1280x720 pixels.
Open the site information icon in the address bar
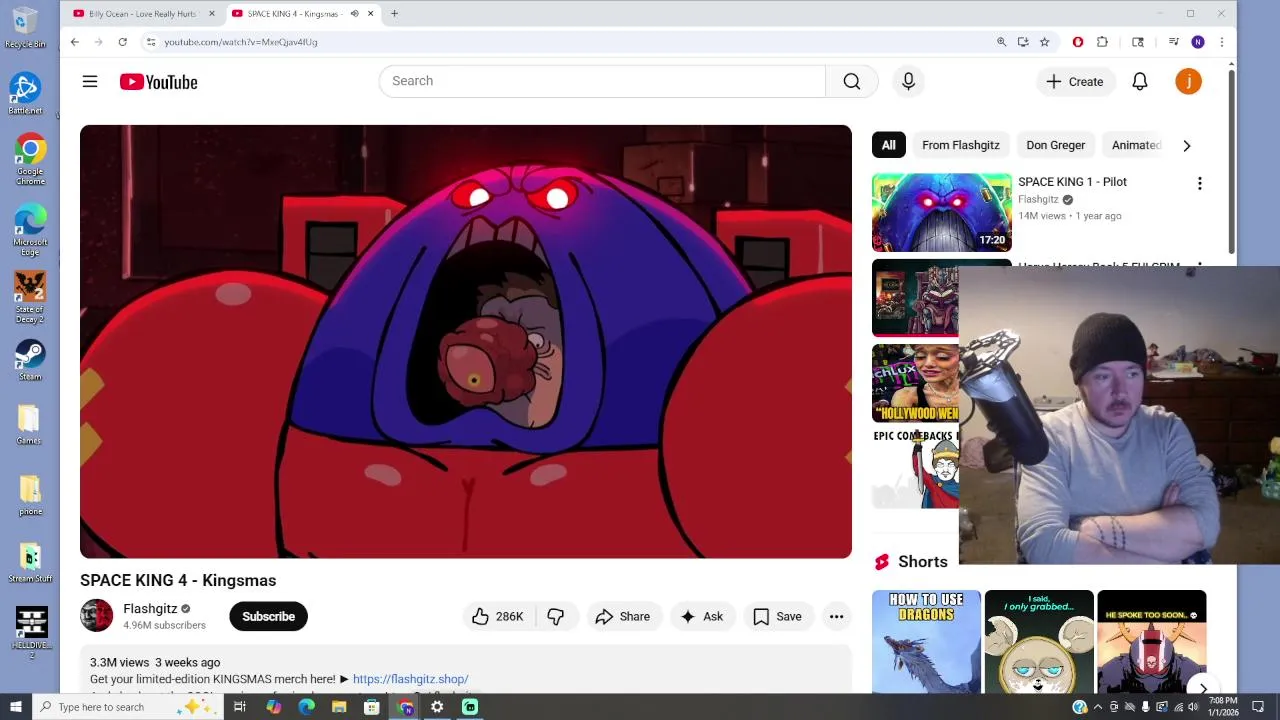(150, 42)
